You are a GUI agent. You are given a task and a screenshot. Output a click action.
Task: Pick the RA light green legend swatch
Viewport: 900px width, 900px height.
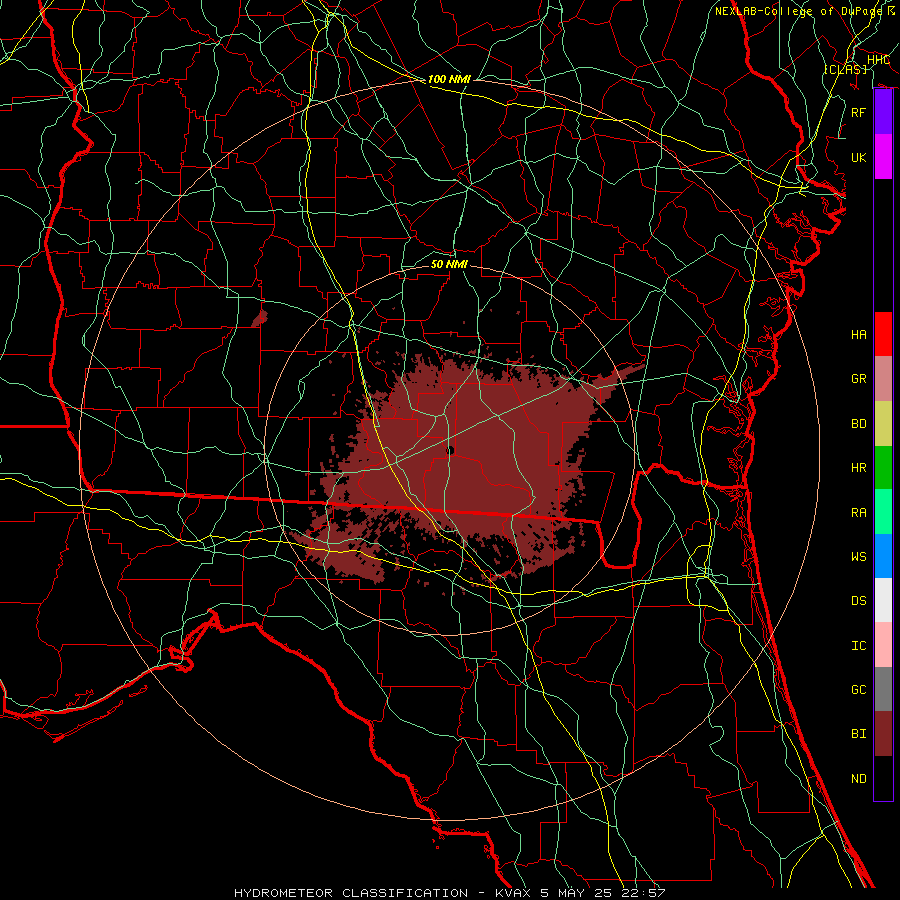coord(883,512)
